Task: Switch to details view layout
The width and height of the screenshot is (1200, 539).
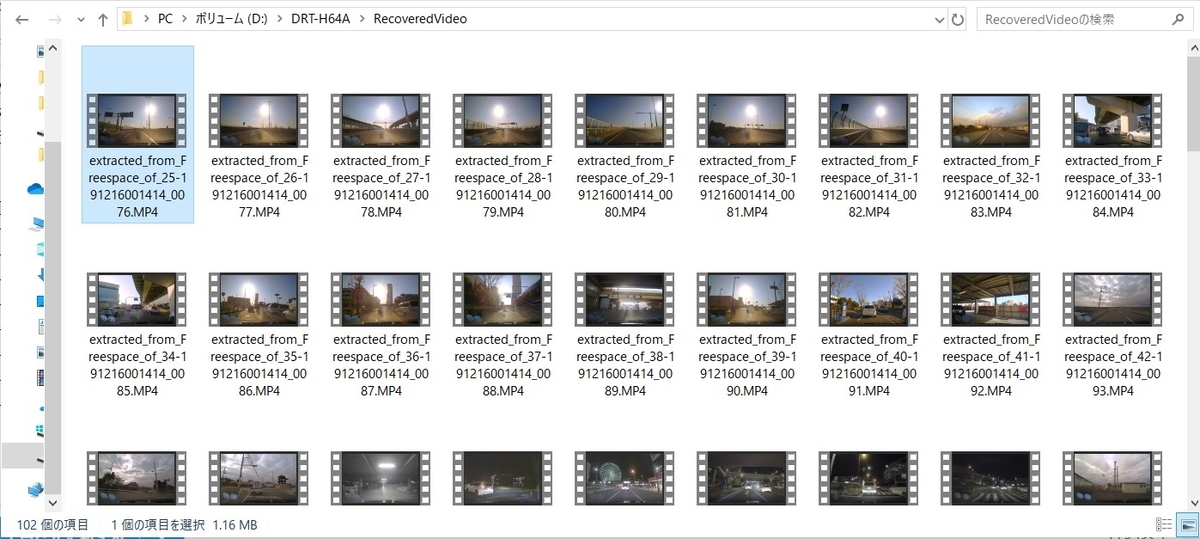Action: click(x=1164, y=524)
